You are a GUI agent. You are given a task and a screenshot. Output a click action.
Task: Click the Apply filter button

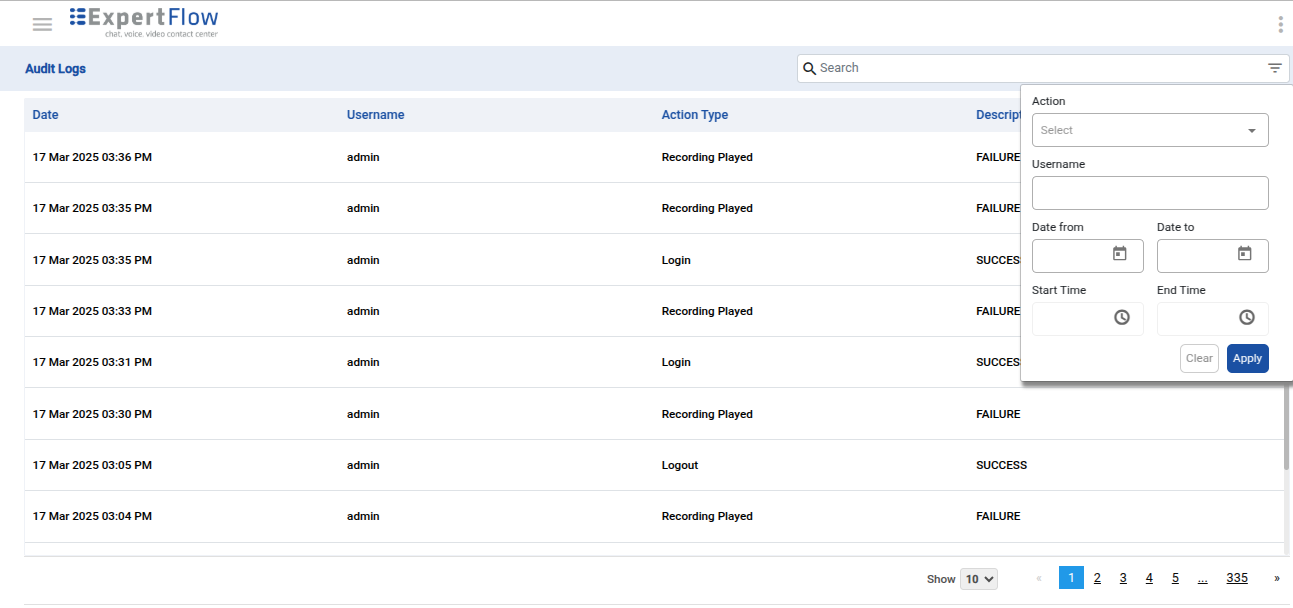pos(1247,358)
